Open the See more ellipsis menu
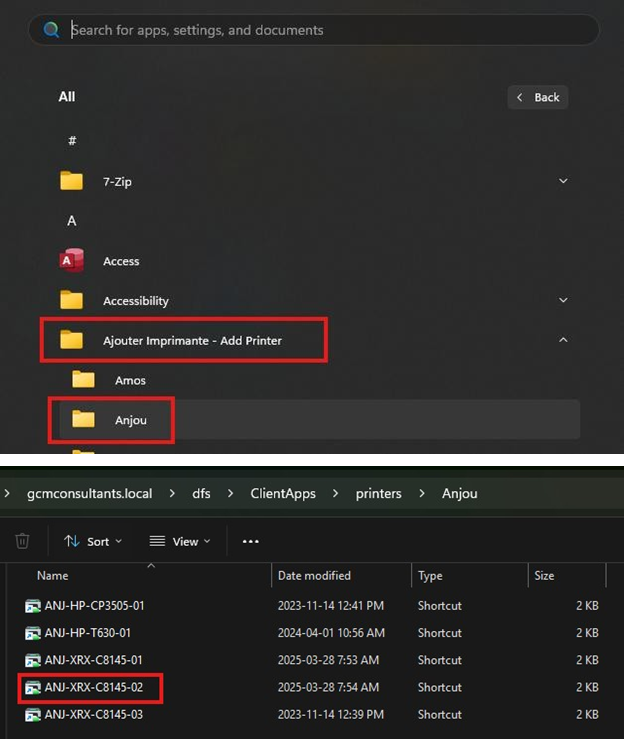This screenshot has height=739, width=624. [250, 541]
